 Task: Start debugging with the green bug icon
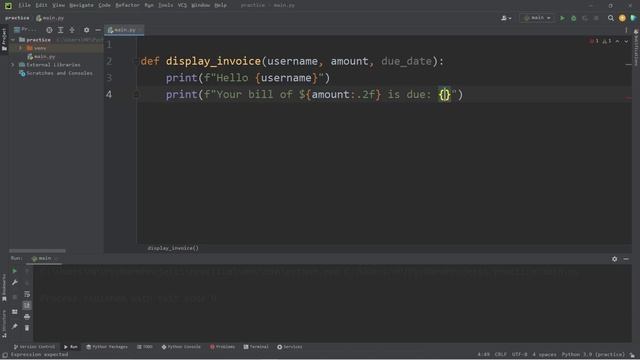tap(573, 18)
